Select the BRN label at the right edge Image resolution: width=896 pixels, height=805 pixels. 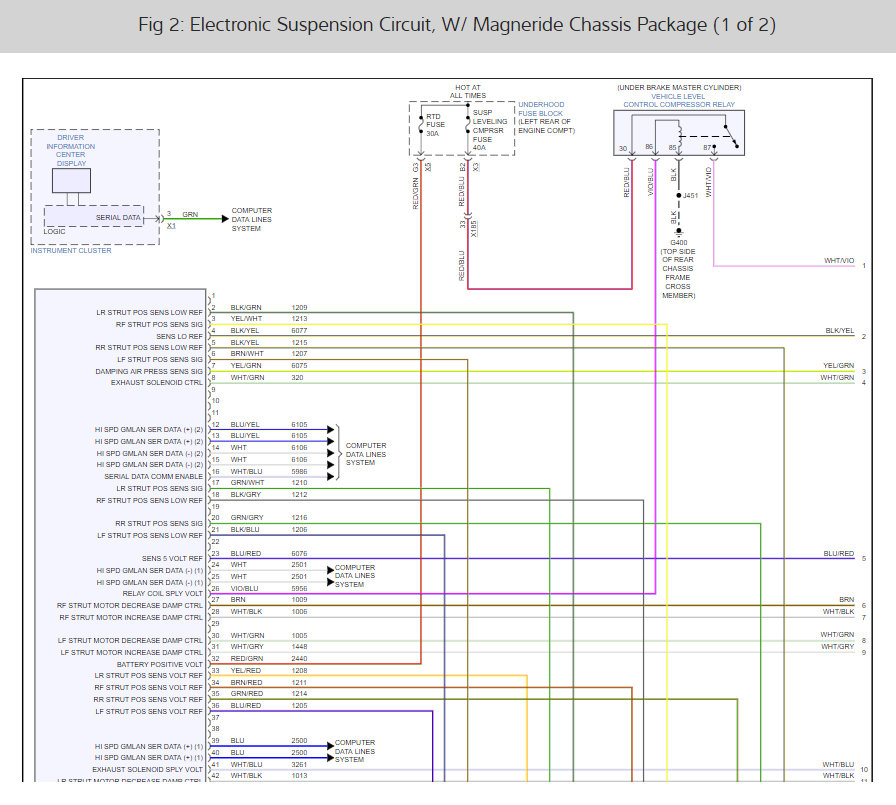(846, 599)
